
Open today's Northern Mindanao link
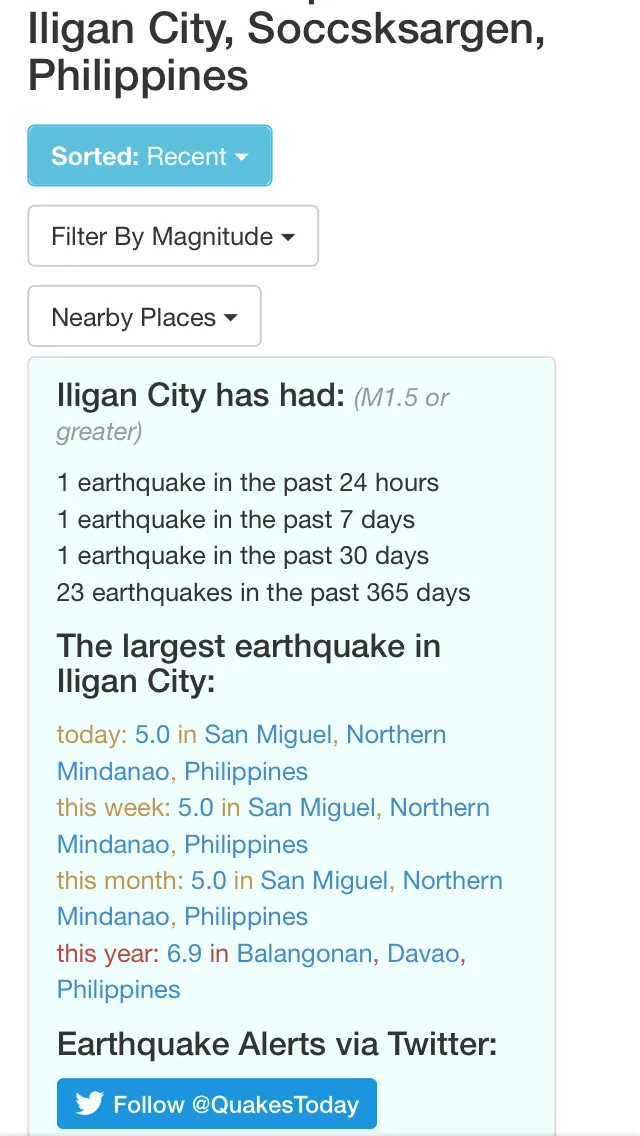coord(251,753)
